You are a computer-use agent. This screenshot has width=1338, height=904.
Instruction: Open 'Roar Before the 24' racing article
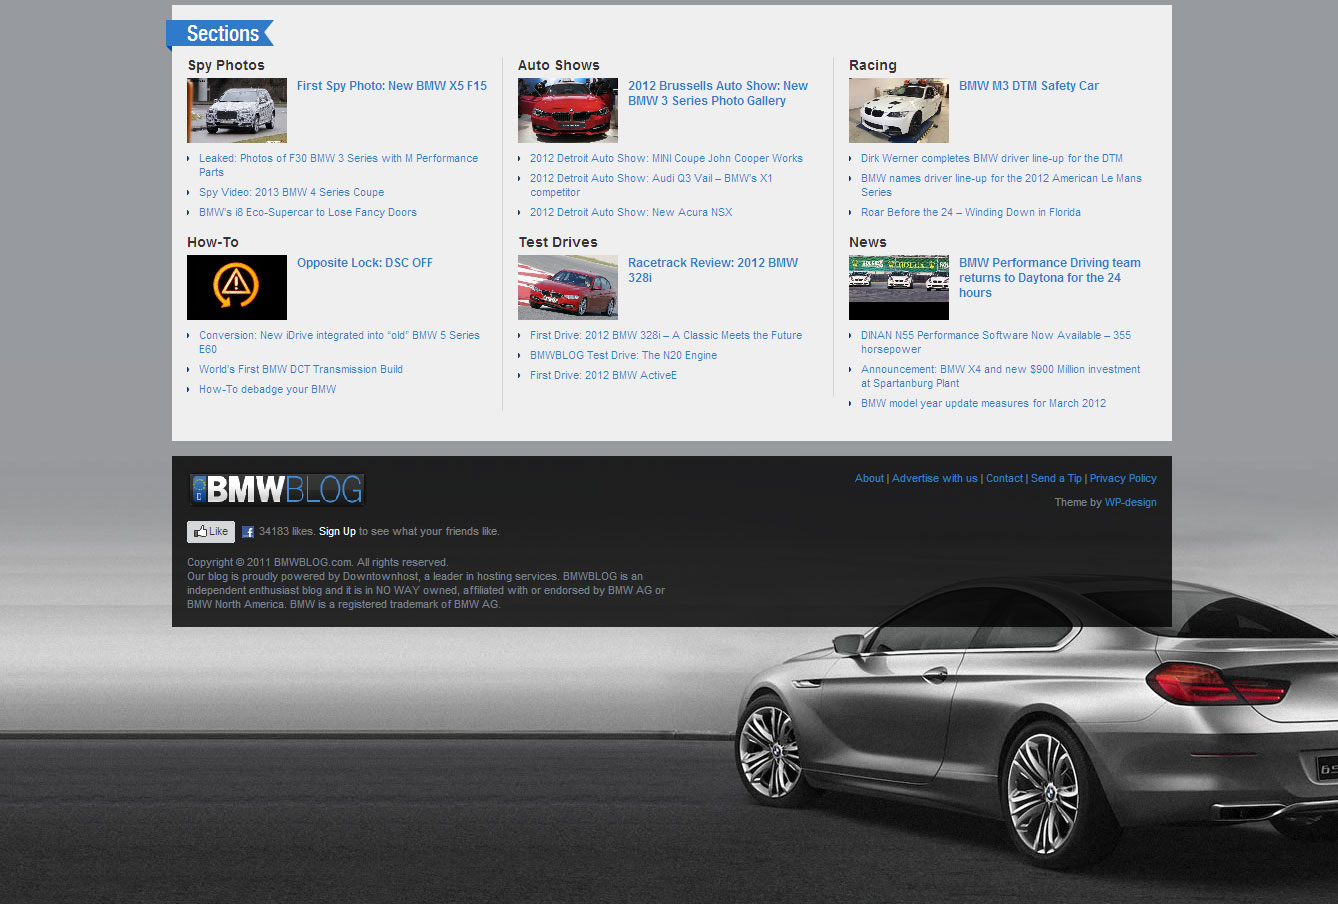click(x=970, y=212)
